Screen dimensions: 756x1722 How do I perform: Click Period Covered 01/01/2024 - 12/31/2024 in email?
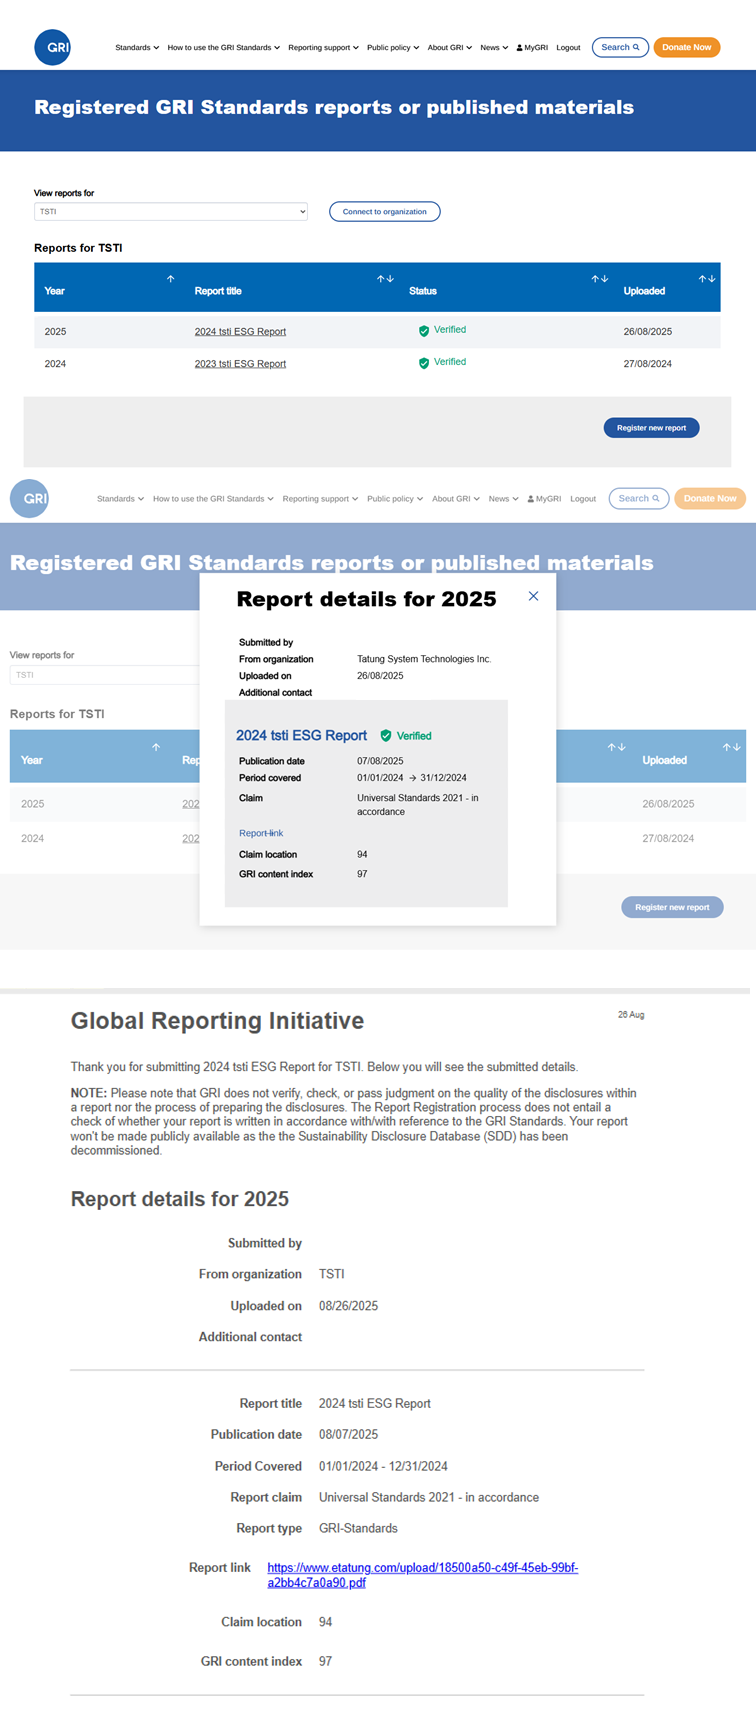point(383,1466)
